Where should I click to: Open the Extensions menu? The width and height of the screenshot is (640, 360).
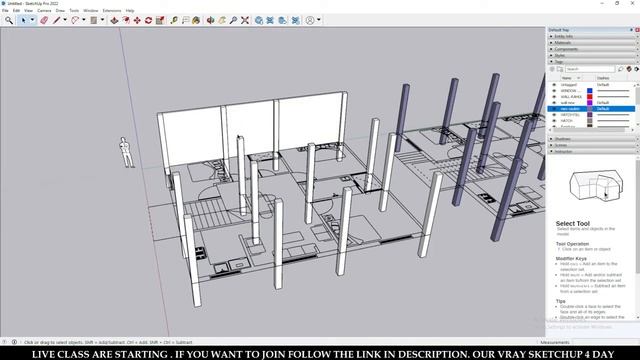click(x=111, y=11)
